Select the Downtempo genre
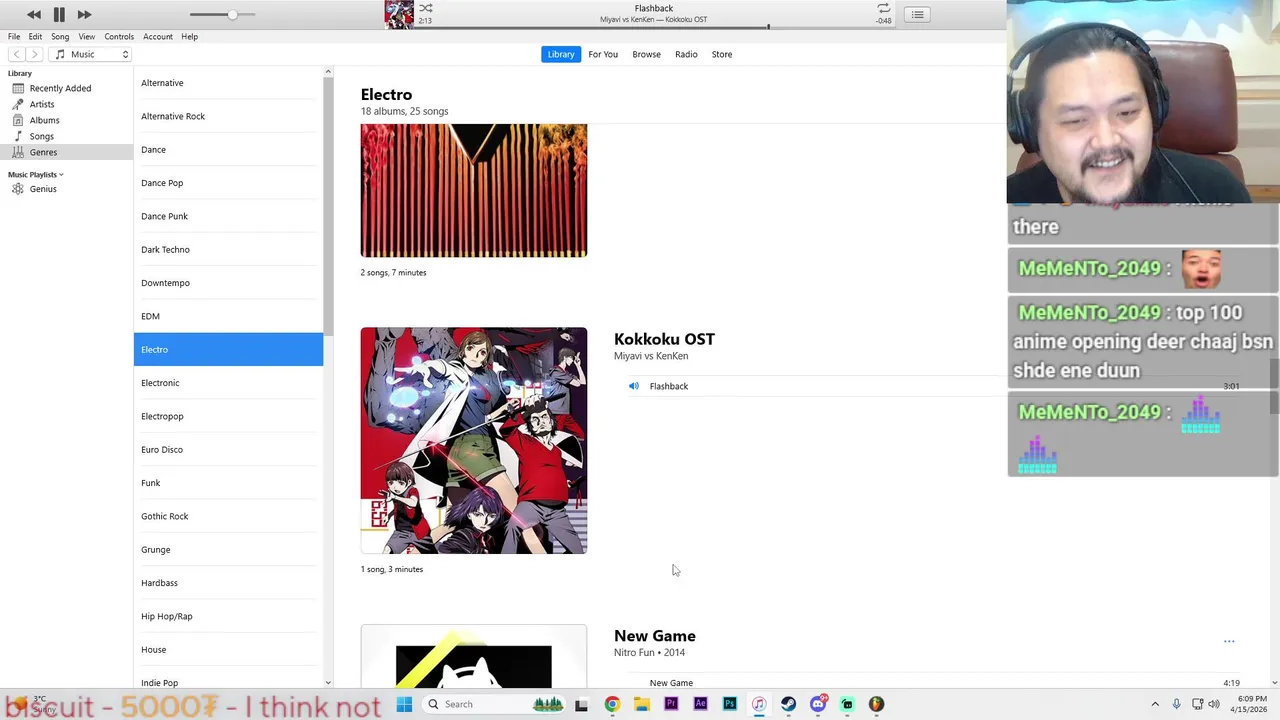The height and width of the screenshot is (720, 1280). pos(228,283)
